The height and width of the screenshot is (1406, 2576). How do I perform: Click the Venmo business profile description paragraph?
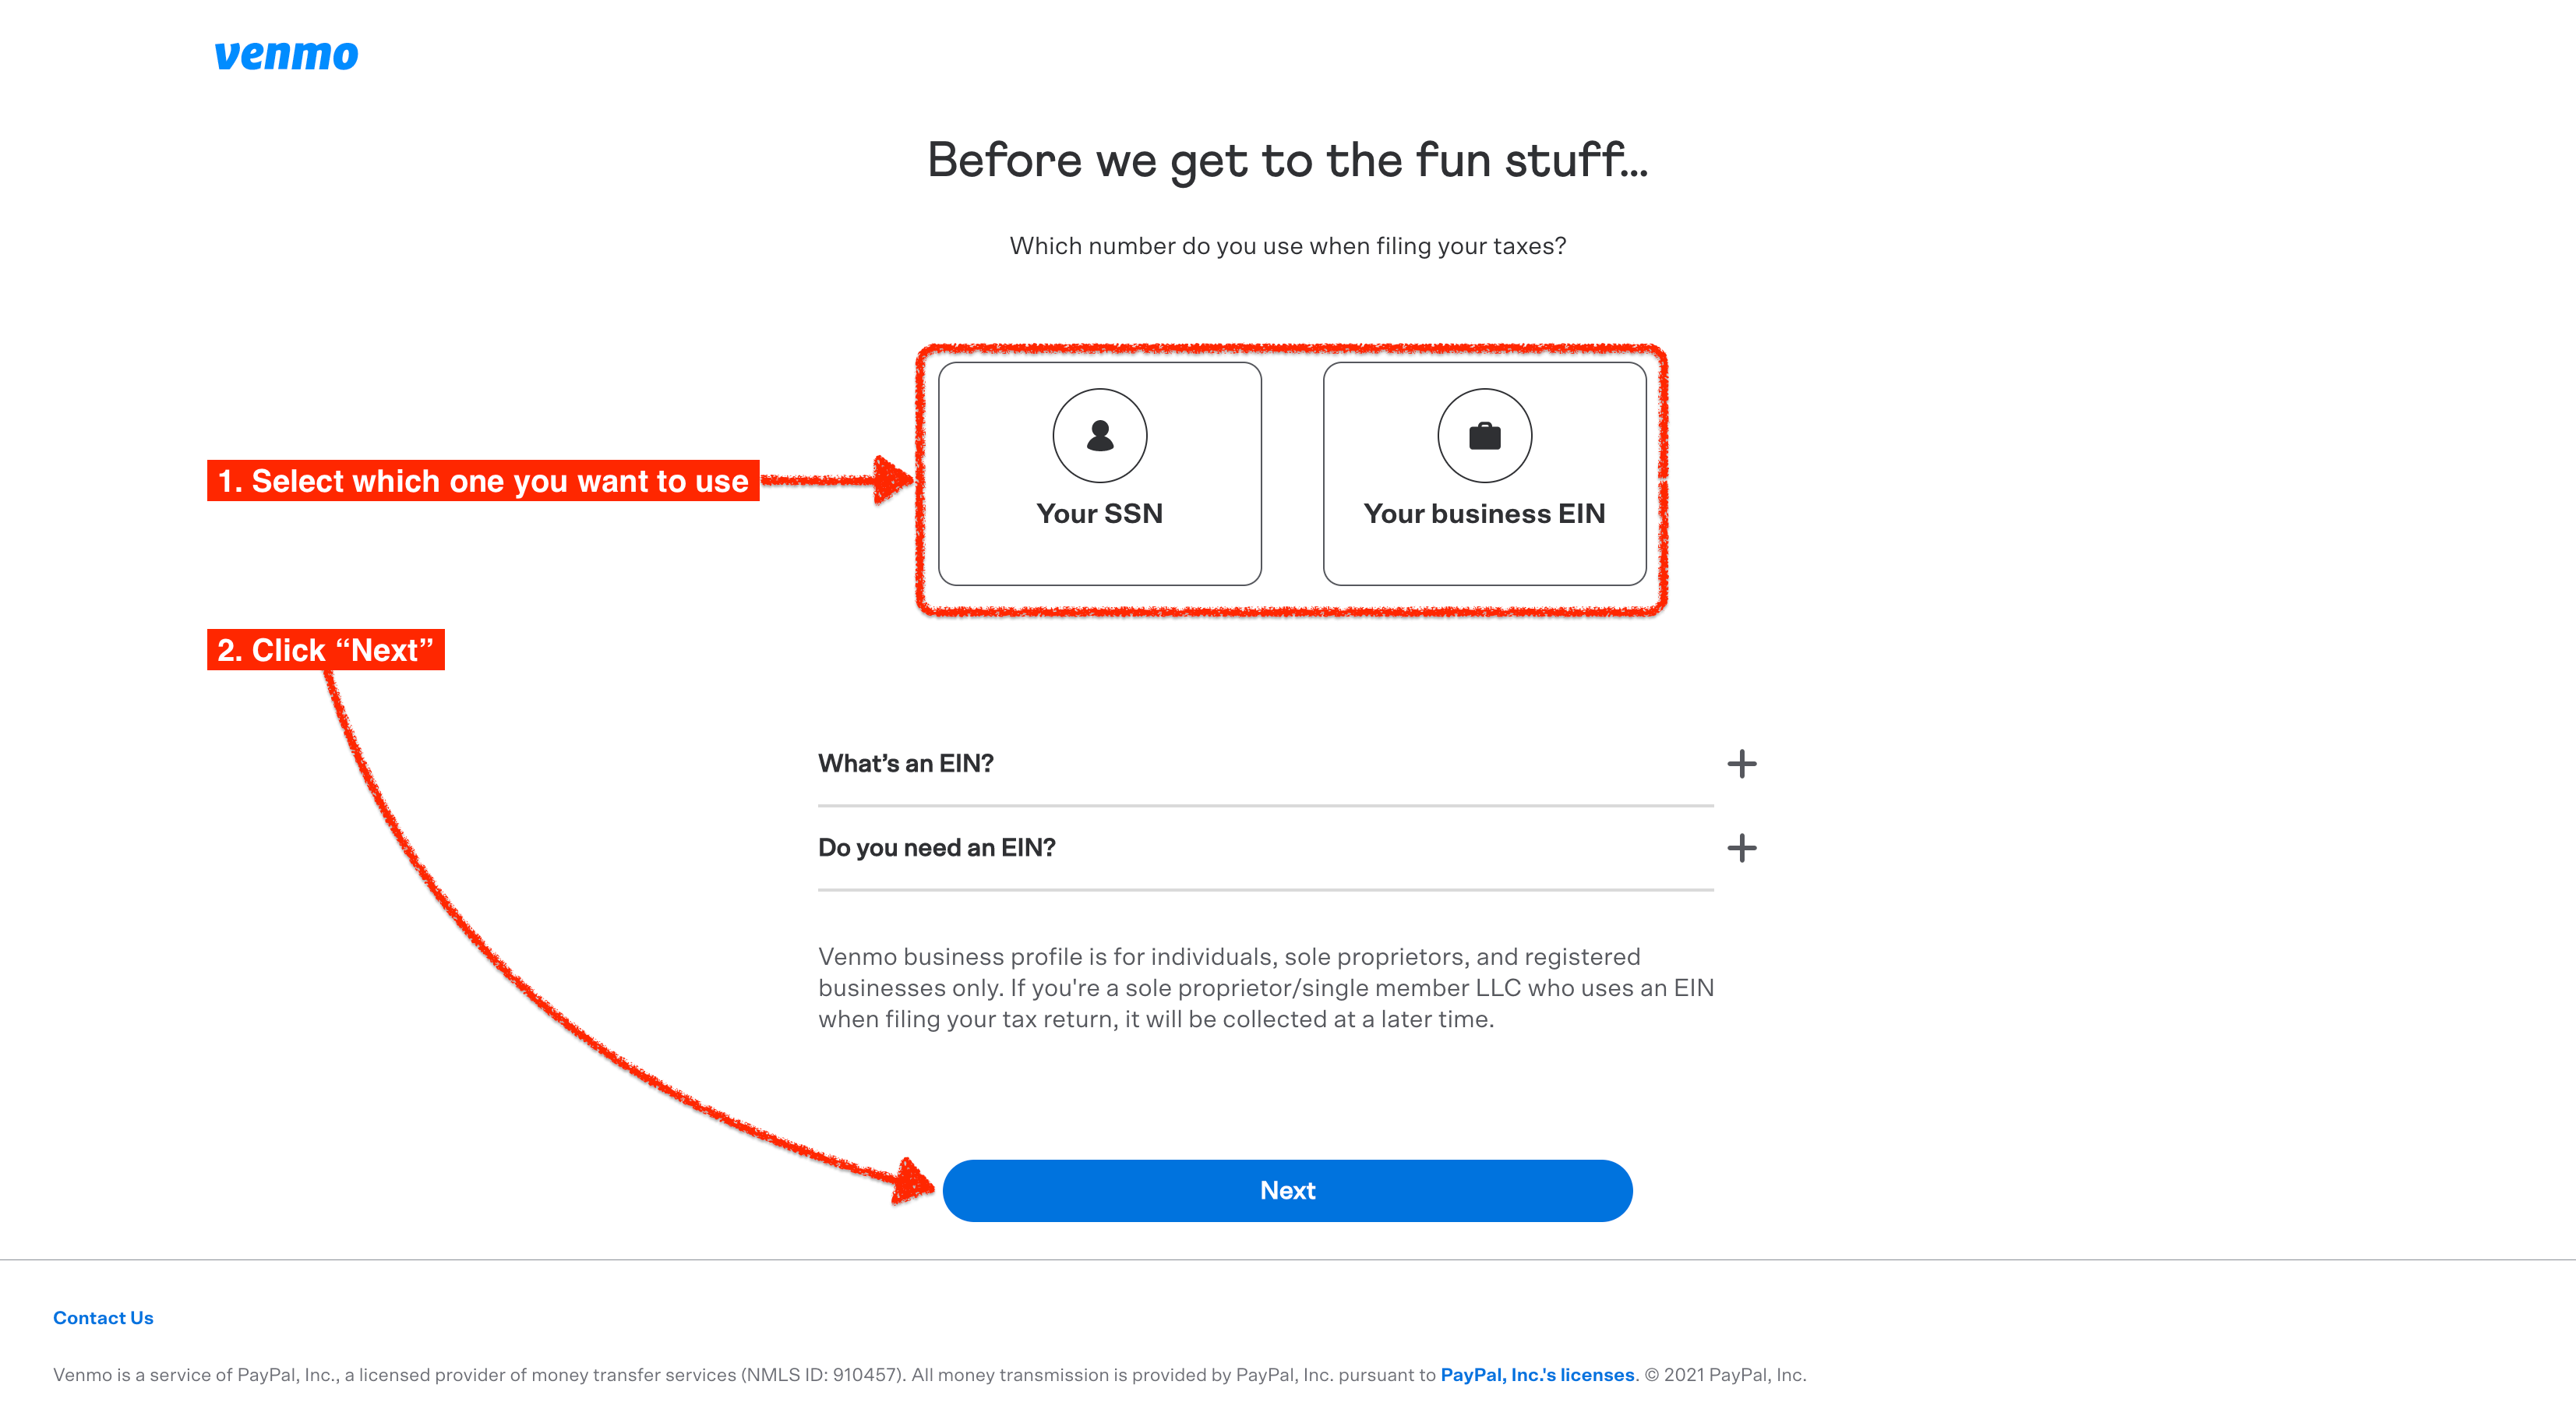1265,988
